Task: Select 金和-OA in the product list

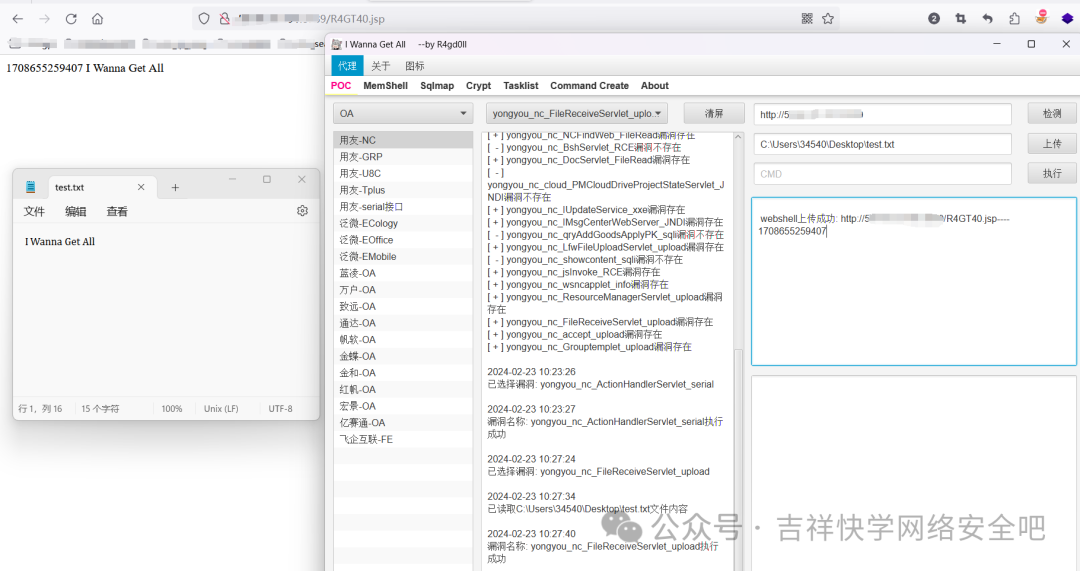Action: pos(403,373)
